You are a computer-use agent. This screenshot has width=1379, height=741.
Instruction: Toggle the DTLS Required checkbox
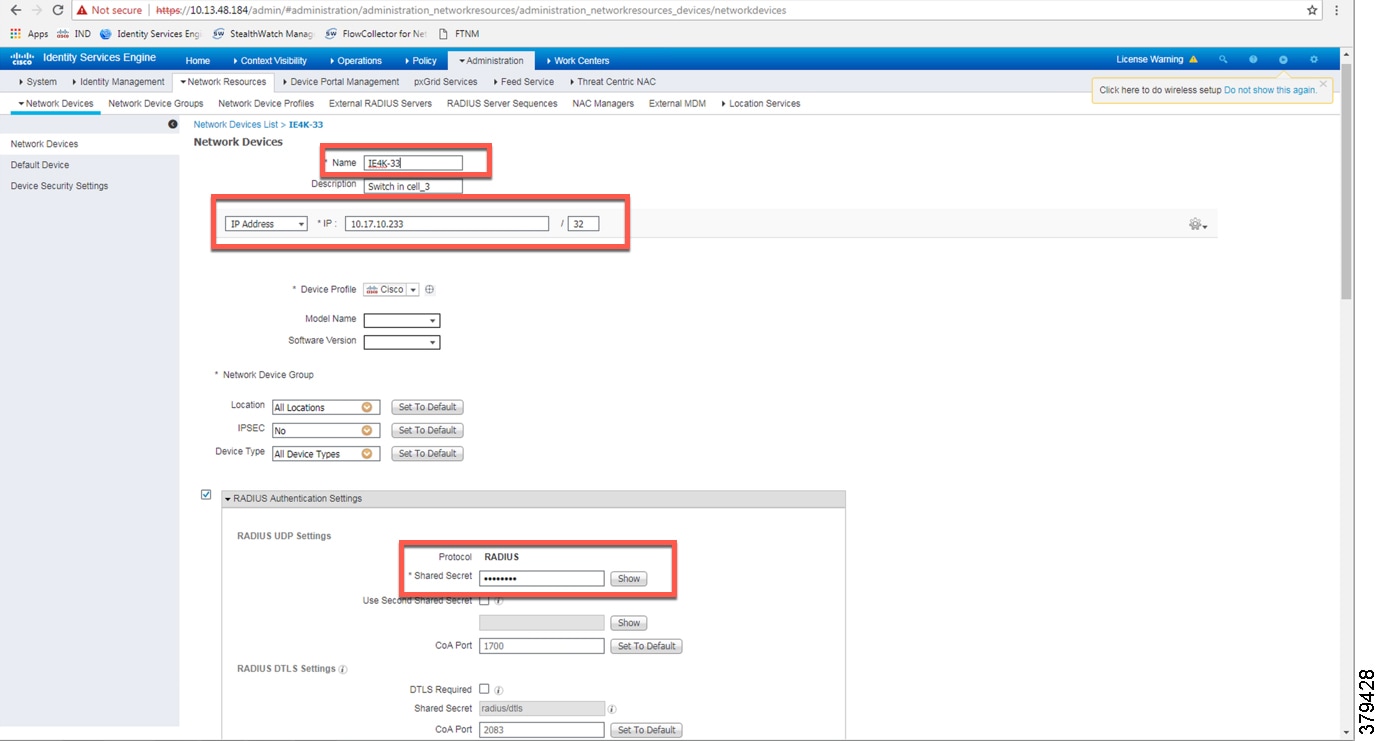coord(484,689)
